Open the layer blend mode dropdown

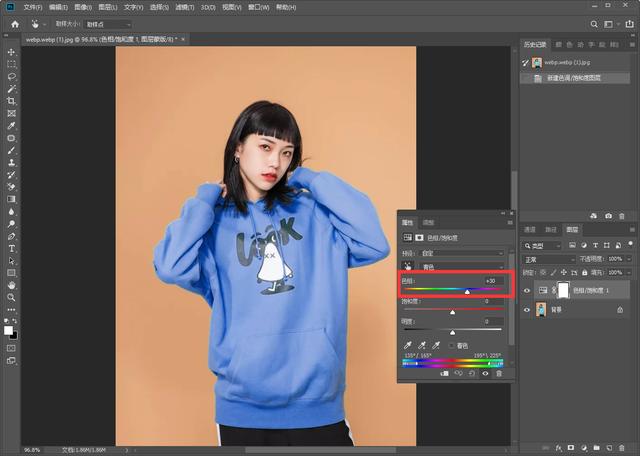tap(549, 260)
